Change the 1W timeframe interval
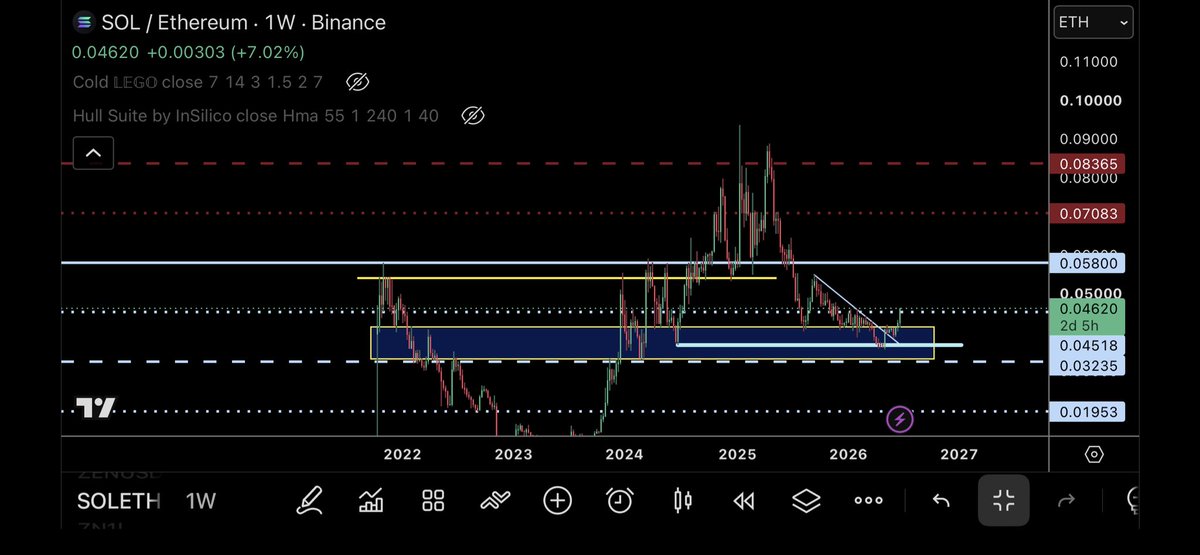 coord(201,501)
